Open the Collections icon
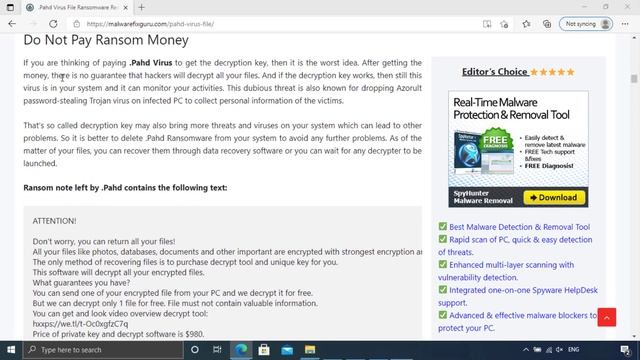 (547, 24)
